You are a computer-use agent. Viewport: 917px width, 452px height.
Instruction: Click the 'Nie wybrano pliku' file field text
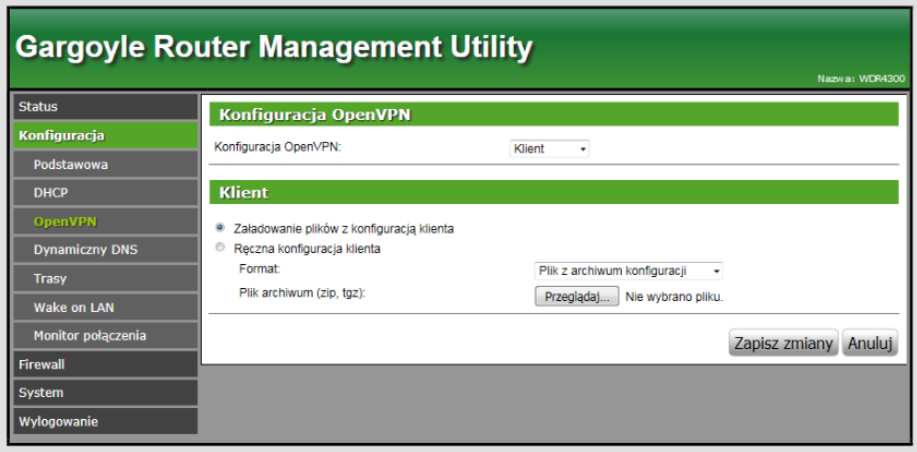point(674,297)
